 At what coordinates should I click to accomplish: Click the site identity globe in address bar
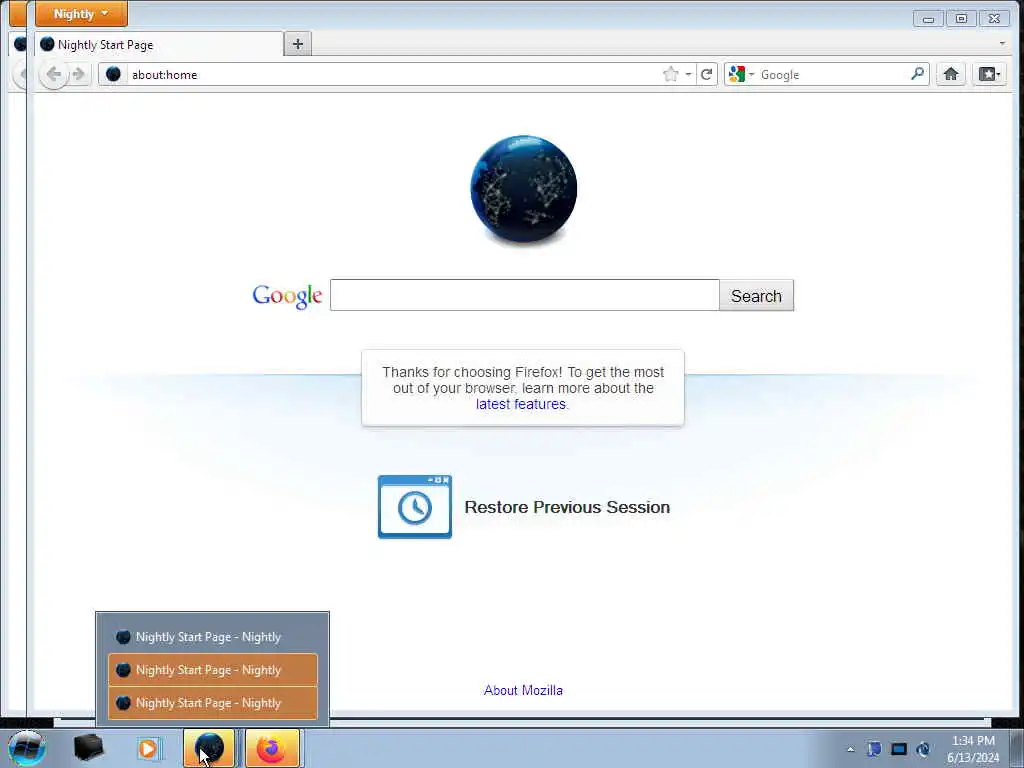click(x=113, y=74)
